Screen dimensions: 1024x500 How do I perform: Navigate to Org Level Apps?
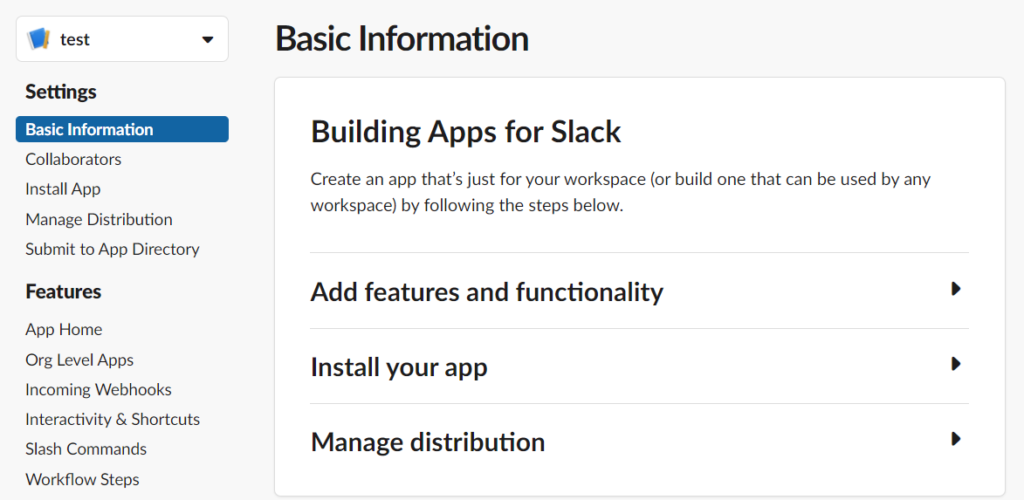pyautogui.click(x=79, y=359)
